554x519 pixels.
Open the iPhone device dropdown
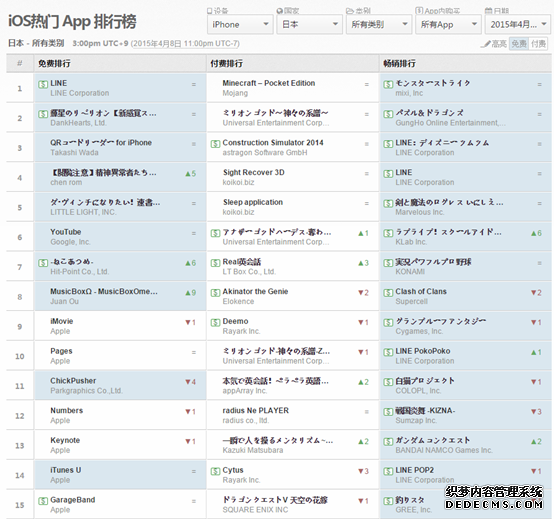pyautogui.click(x=240, y=24)
